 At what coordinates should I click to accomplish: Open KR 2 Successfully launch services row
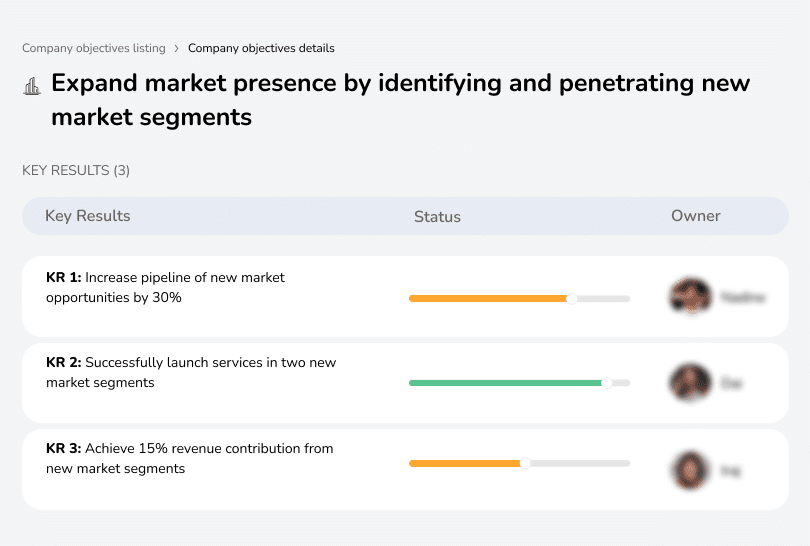click(x=405, y=383)
